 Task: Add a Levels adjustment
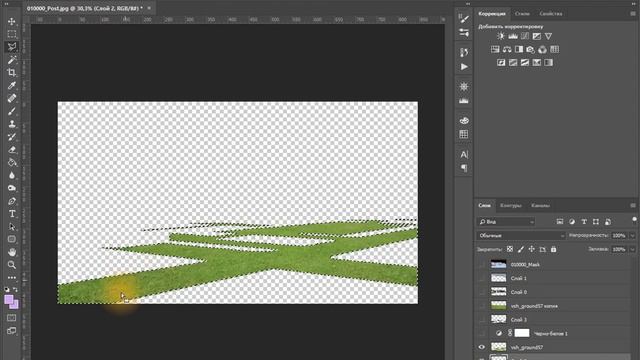tap(513, 36)
